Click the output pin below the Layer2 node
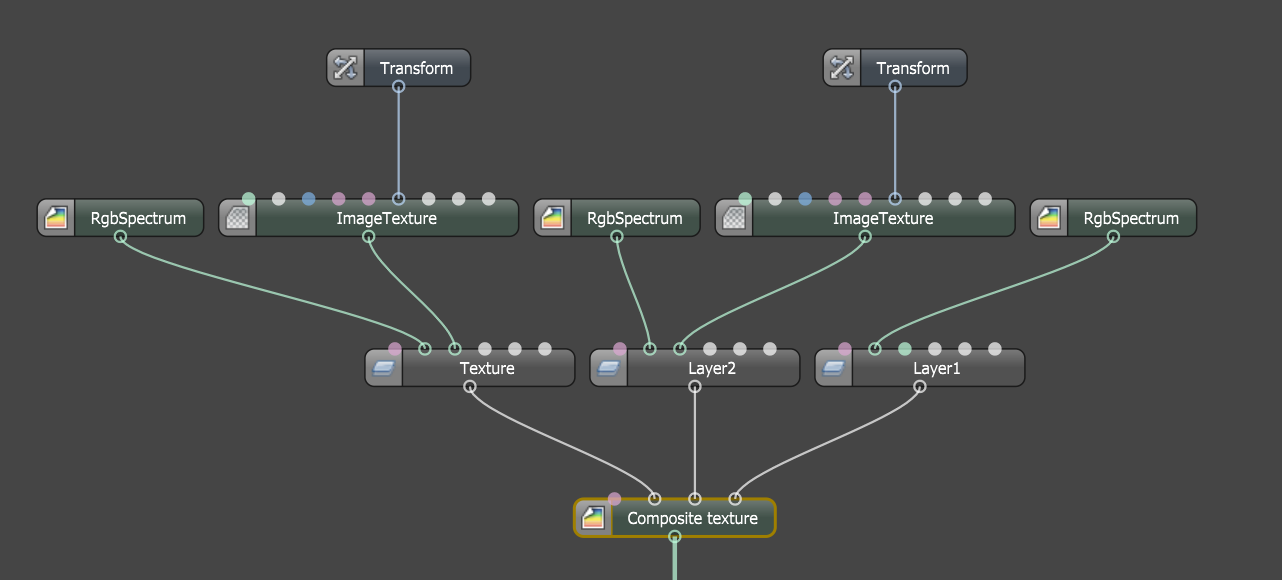Viewport: 1282px width, 580px height. pos(695,387)
